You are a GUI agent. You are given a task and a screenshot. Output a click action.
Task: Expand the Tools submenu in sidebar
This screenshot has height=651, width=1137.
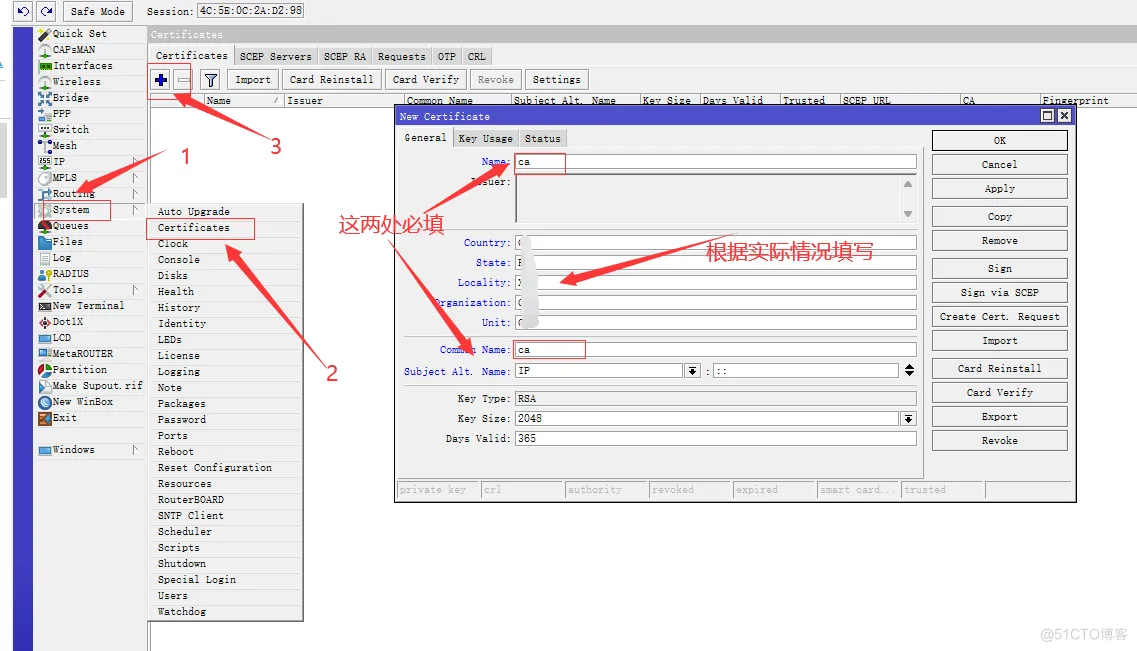tap(135, 290)
